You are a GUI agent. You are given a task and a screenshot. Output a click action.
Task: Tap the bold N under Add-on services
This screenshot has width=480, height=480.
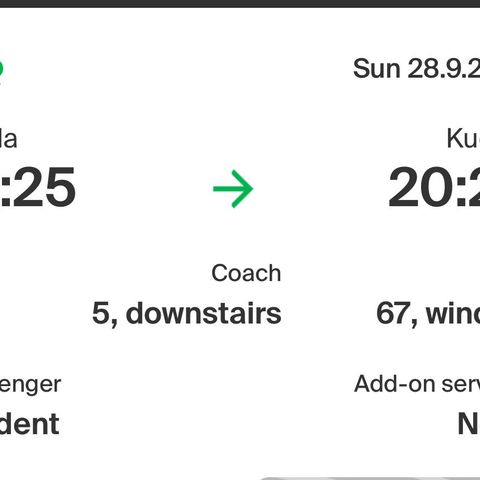pos(469,424)
